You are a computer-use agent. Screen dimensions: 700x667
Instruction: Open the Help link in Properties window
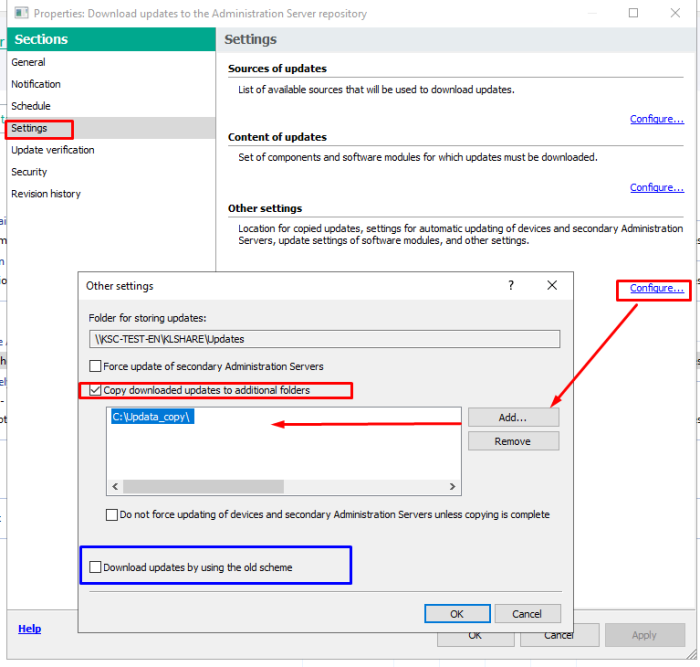(29, 629)
